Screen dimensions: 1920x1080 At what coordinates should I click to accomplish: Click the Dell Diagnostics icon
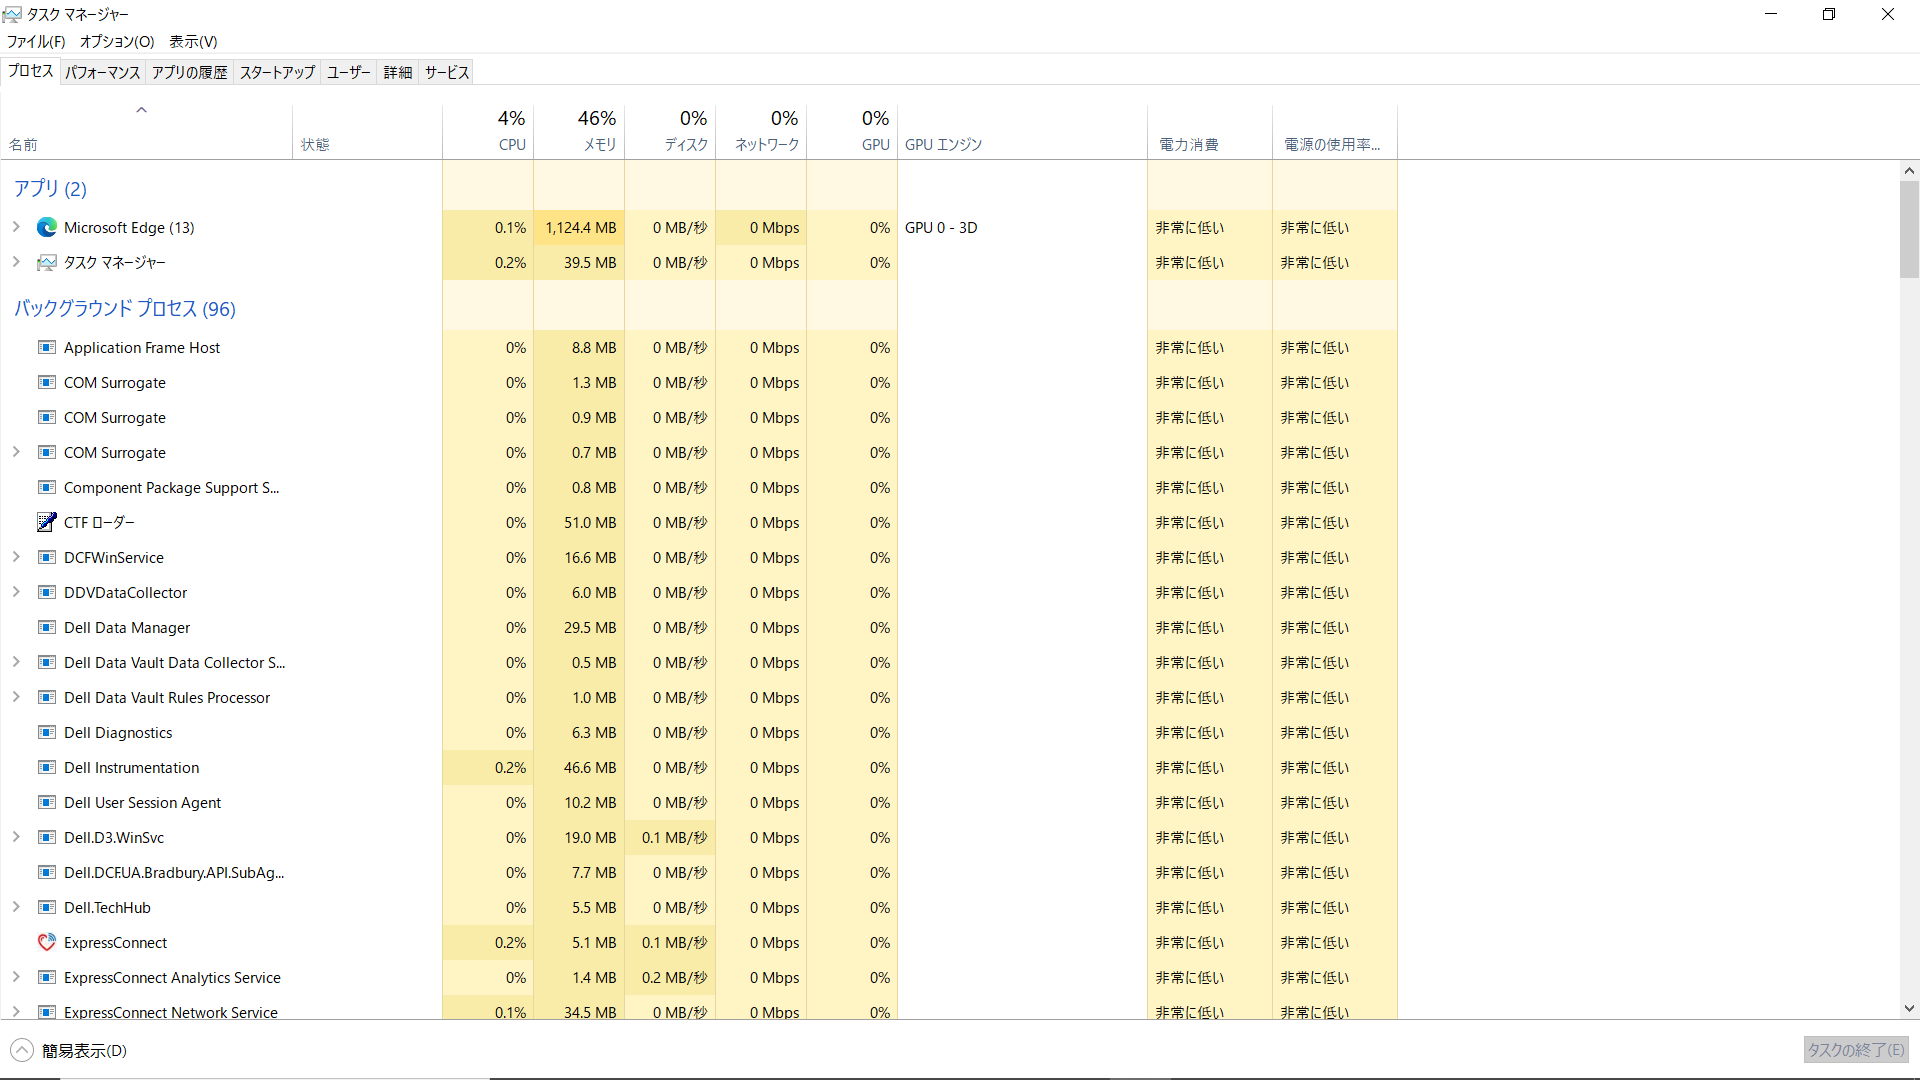(x=47, y=733)
